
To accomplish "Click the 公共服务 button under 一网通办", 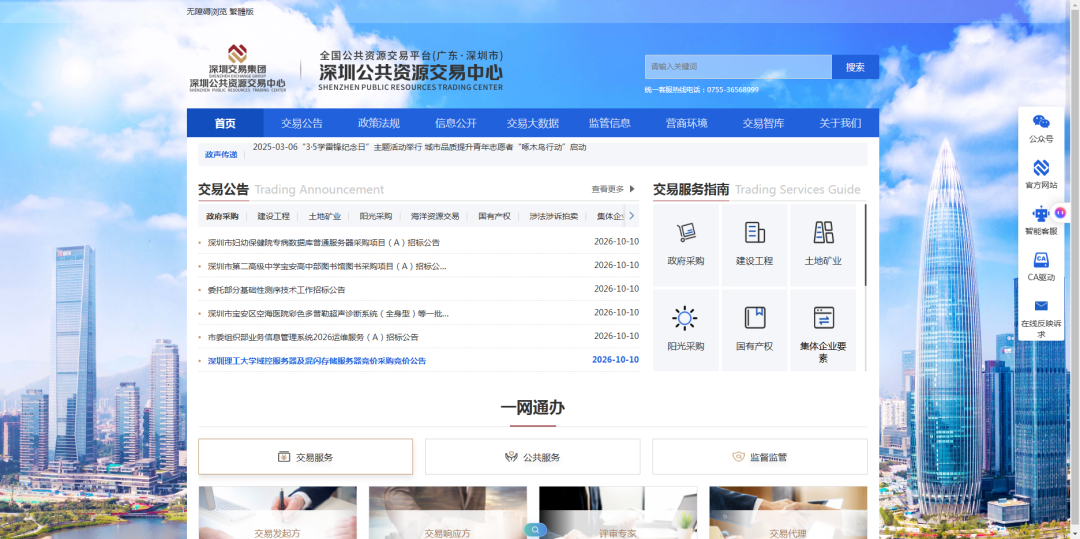I will point(532,456).
